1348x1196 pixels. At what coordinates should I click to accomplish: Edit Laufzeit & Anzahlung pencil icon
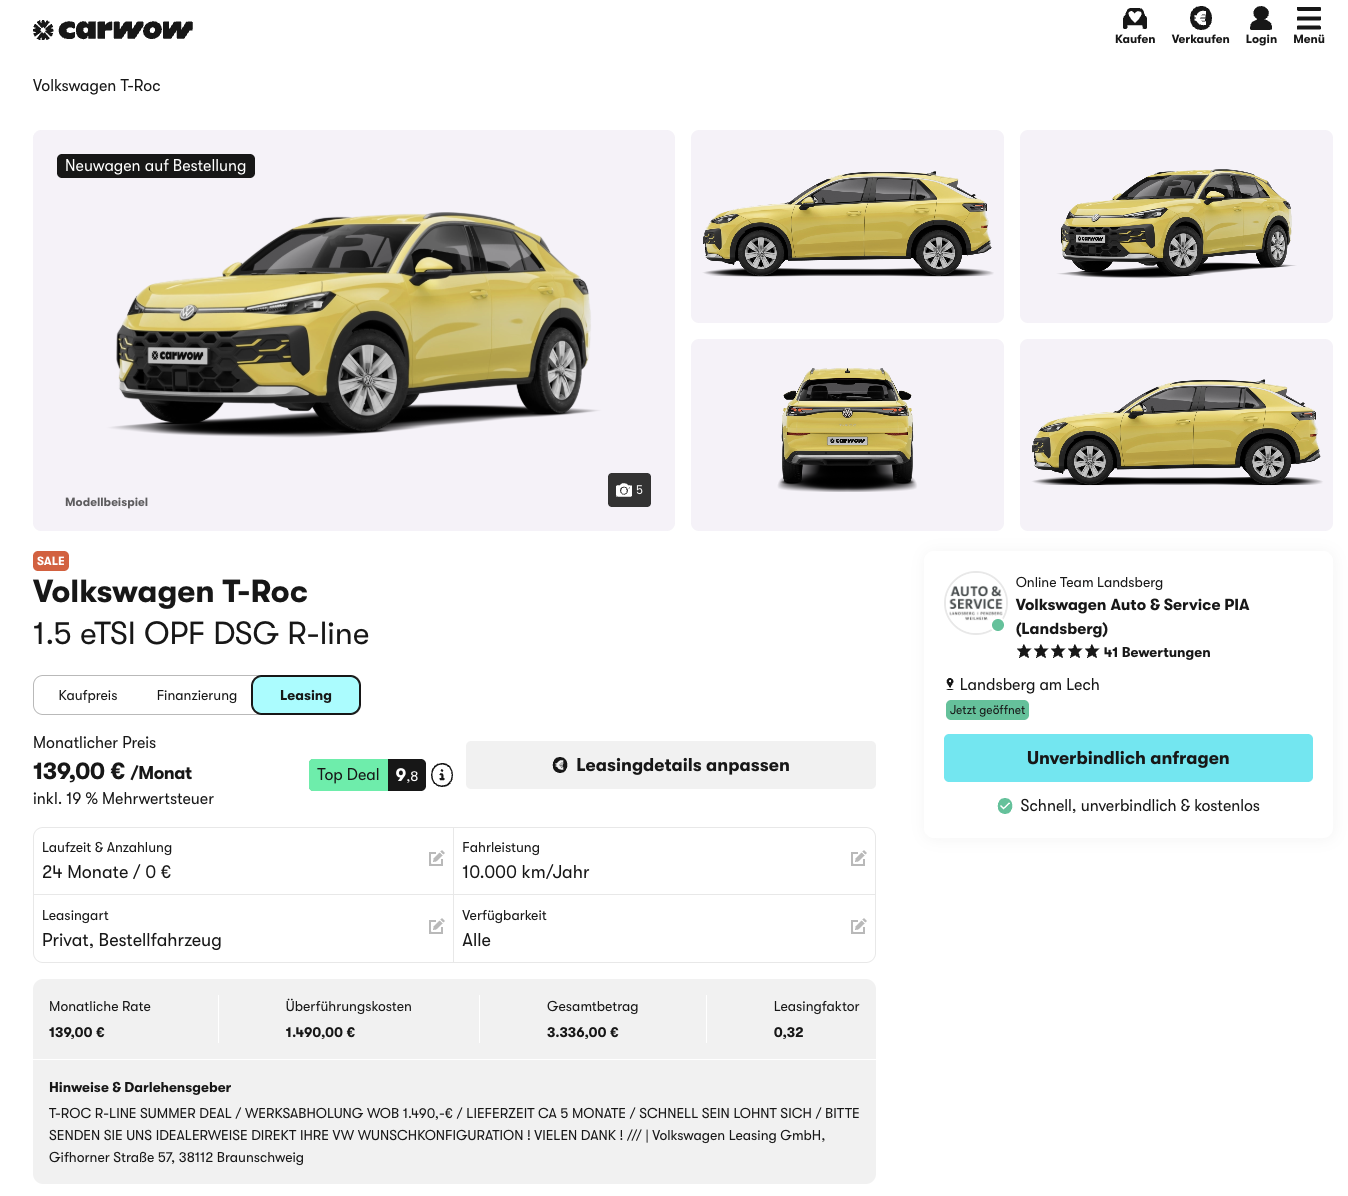437,859
